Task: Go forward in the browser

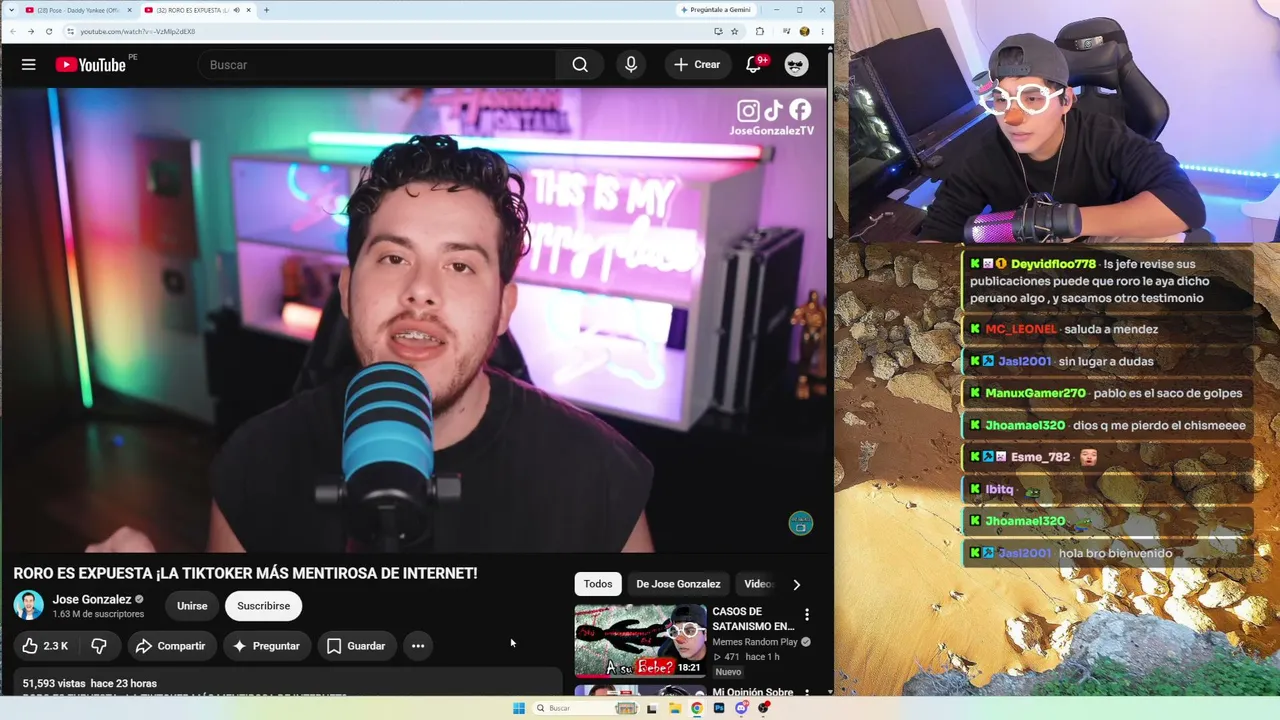Action: tap(30, 31)
